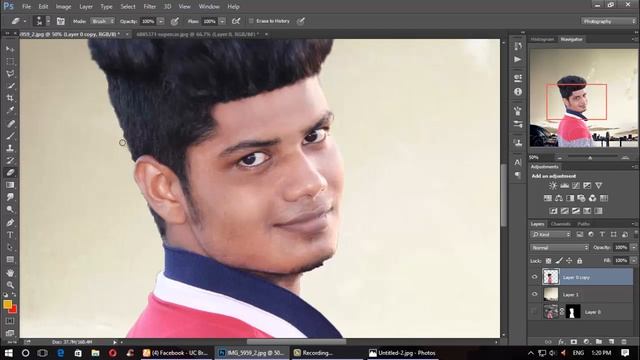
Task: Click Layer 1 thumbnail
Action: point(551,294)
